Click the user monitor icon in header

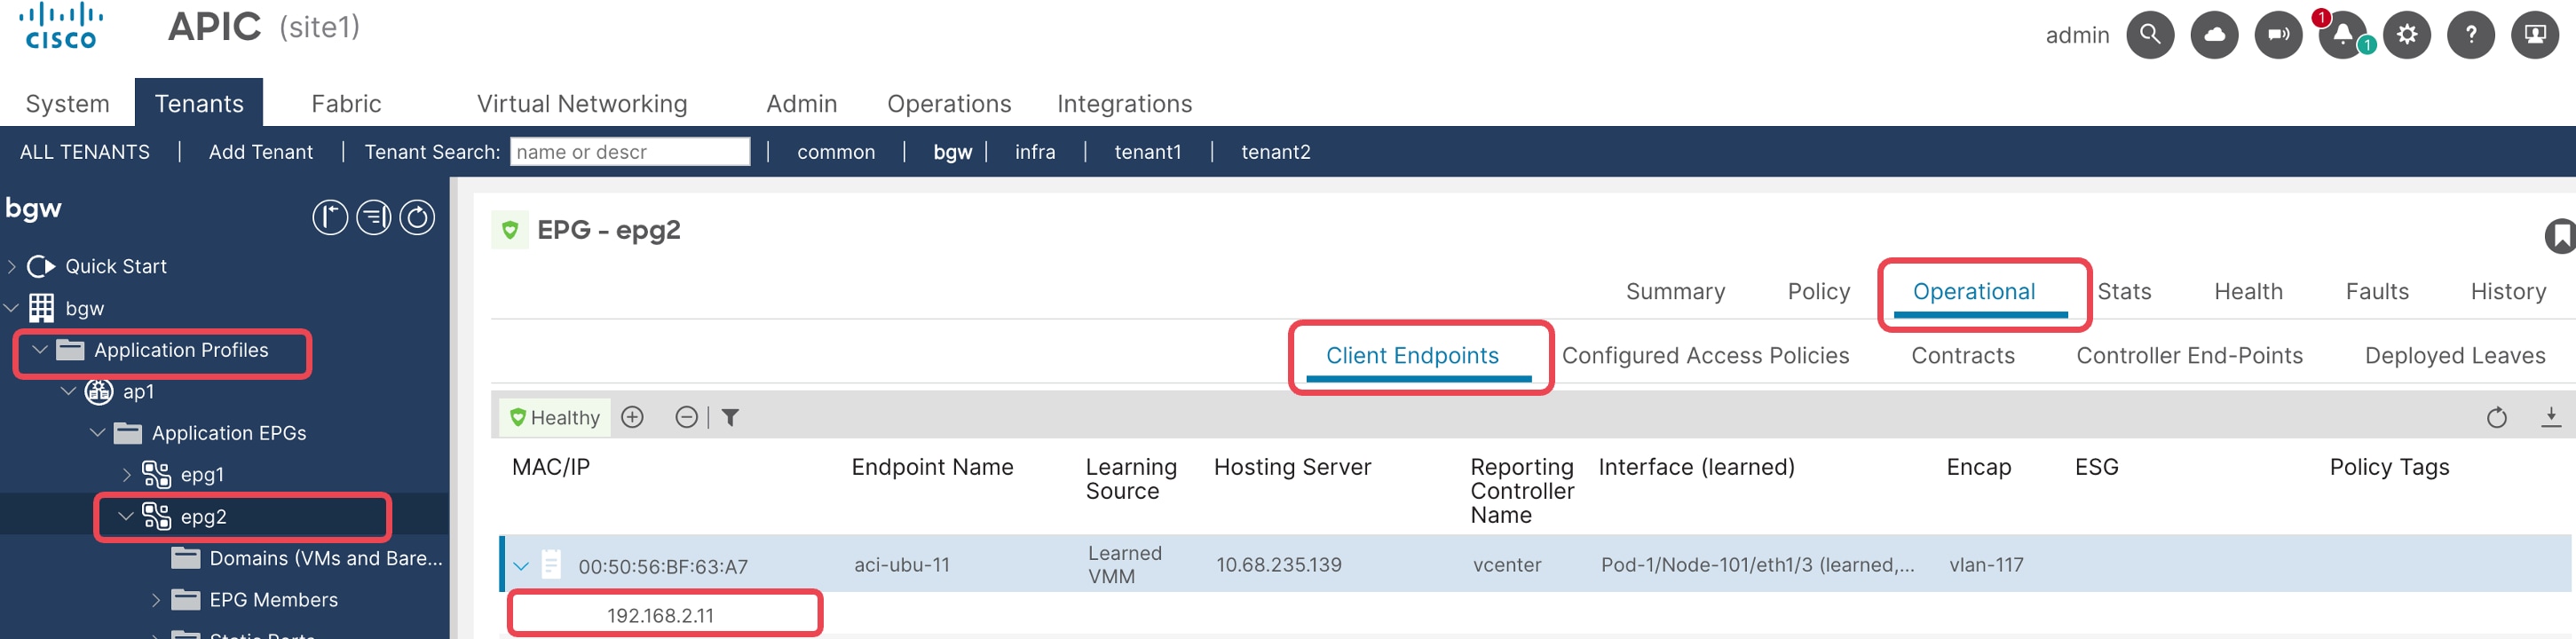pos(2535,35)
